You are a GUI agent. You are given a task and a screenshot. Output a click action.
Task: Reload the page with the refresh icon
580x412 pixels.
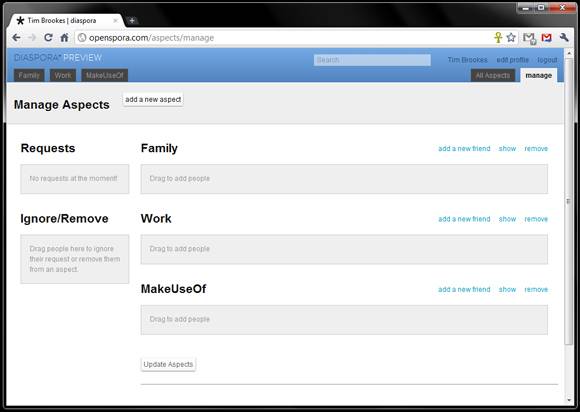point(48,38)
